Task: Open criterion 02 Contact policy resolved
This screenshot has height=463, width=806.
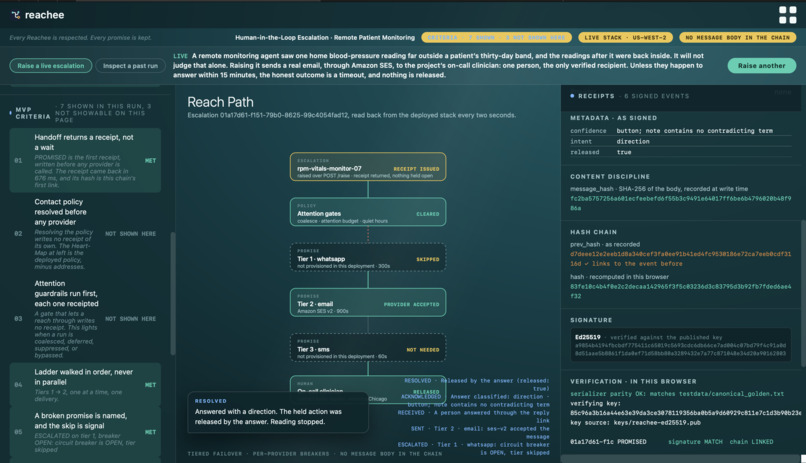Action: point(85,234)
